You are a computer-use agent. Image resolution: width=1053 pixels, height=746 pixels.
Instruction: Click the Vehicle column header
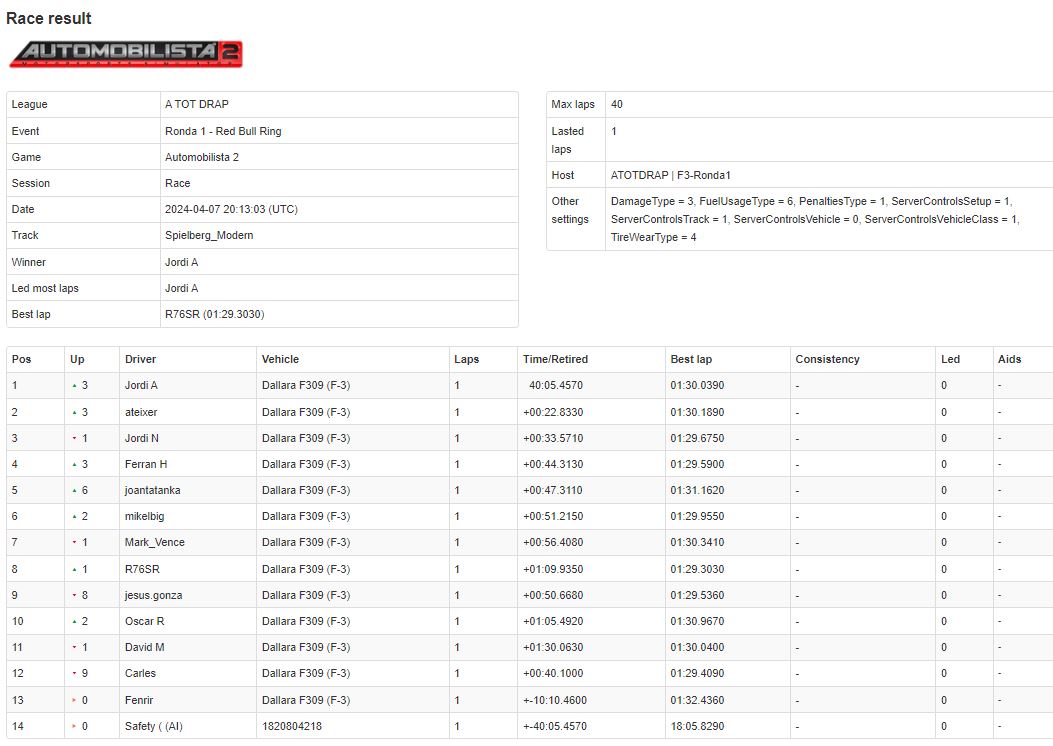(280, 359)
